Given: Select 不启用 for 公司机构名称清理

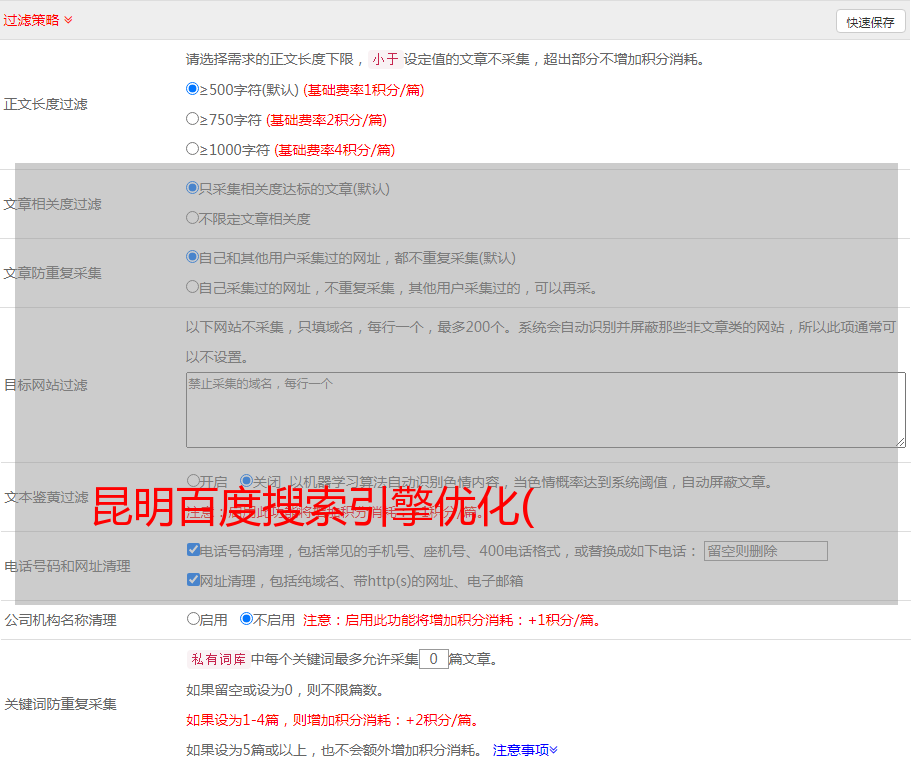Looking at the screenshot, I should tap(246, 619).
